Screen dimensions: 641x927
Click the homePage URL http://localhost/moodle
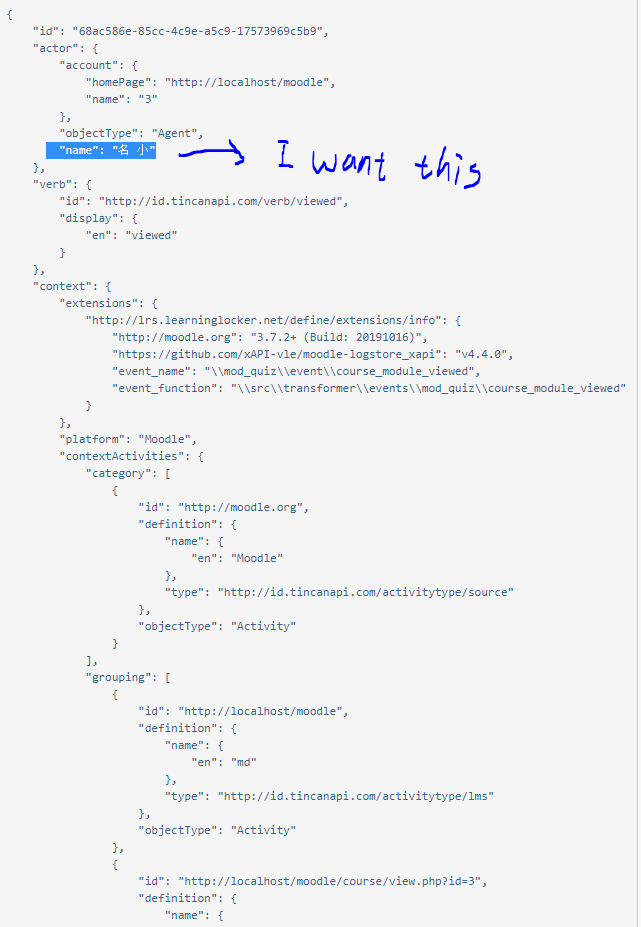click(x=247, y=82)
